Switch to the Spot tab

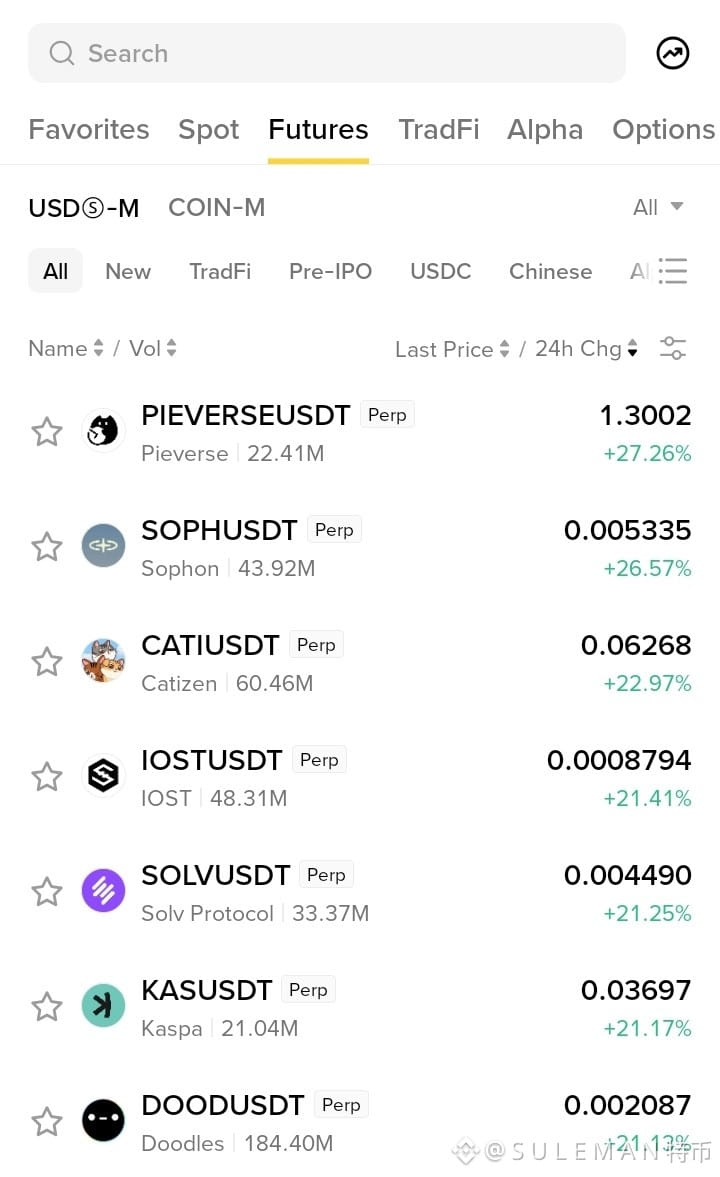coord(208,130)
